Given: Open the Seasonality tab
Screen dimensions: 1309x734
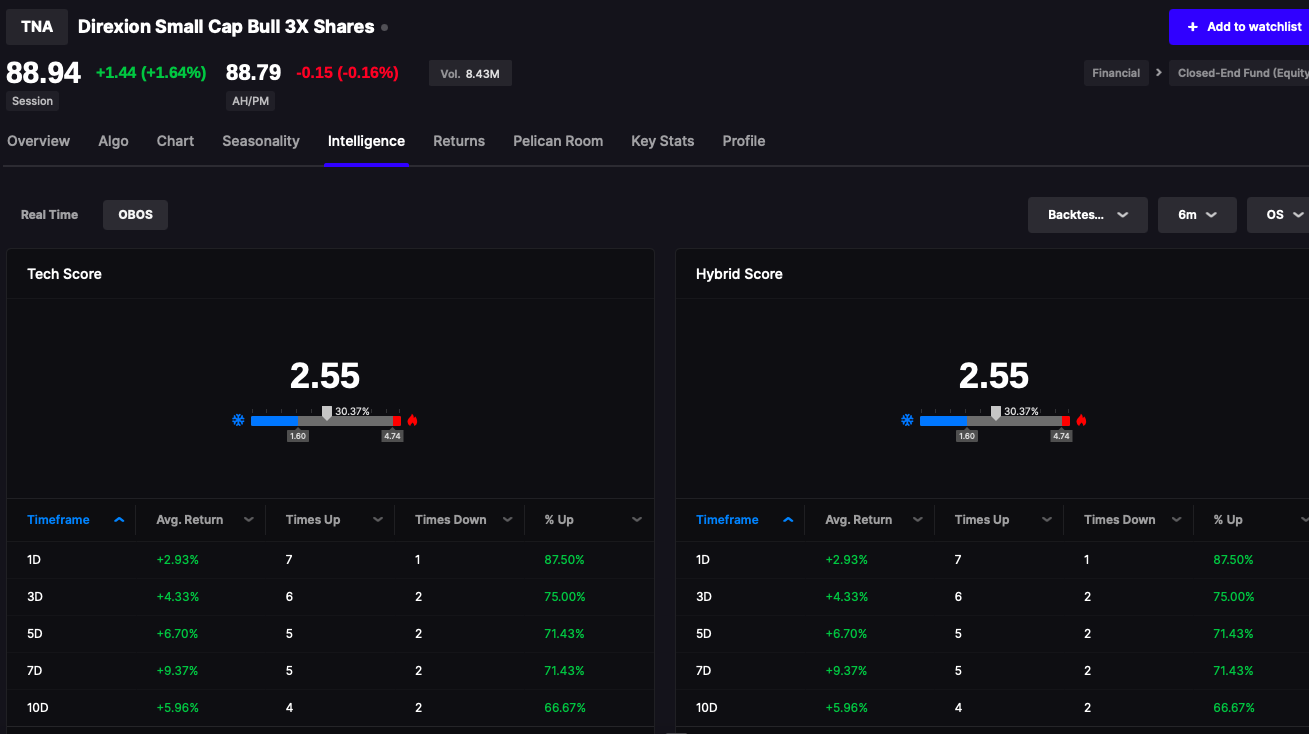Looking at the screenshot, I should 261,141.
